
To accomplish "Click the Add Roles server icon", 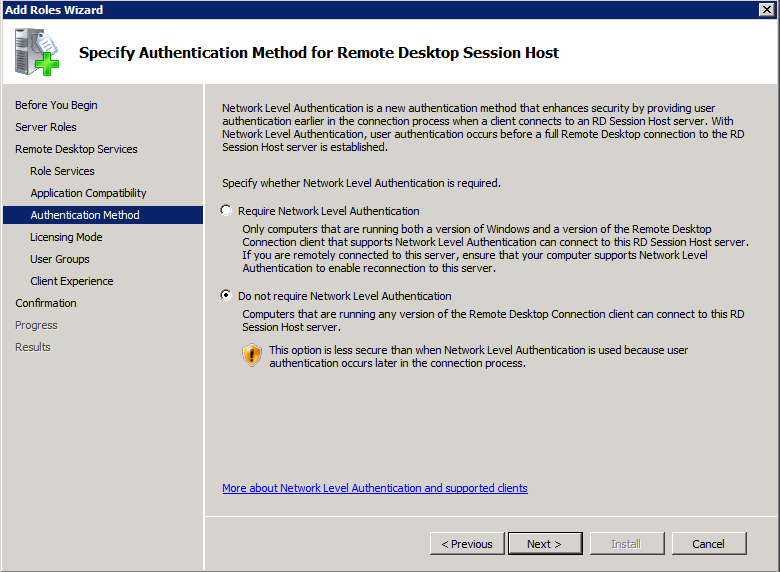I will [36, 52].
